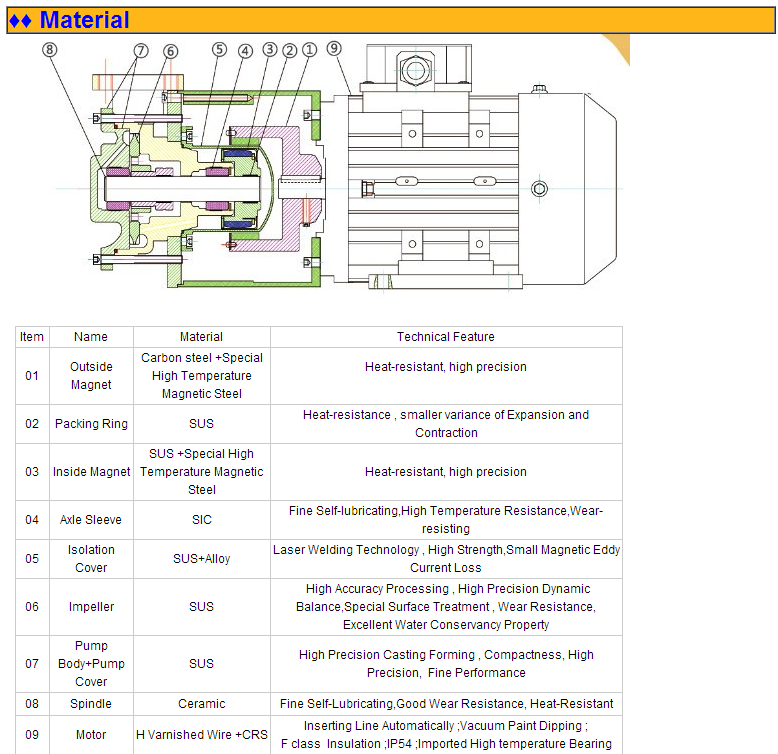
Task: Select item number '09' cell
Action: (32, 735)
